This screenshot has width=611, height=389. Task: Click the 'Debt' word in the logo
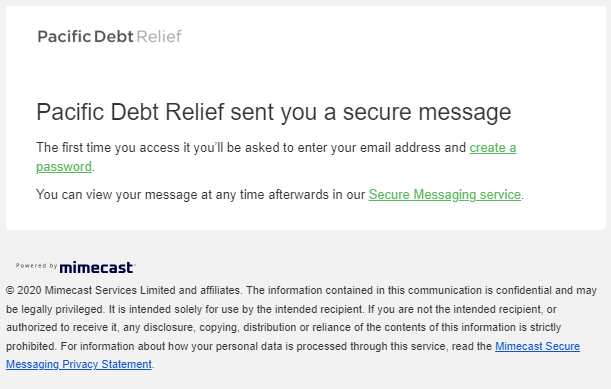tap(113, 37)
